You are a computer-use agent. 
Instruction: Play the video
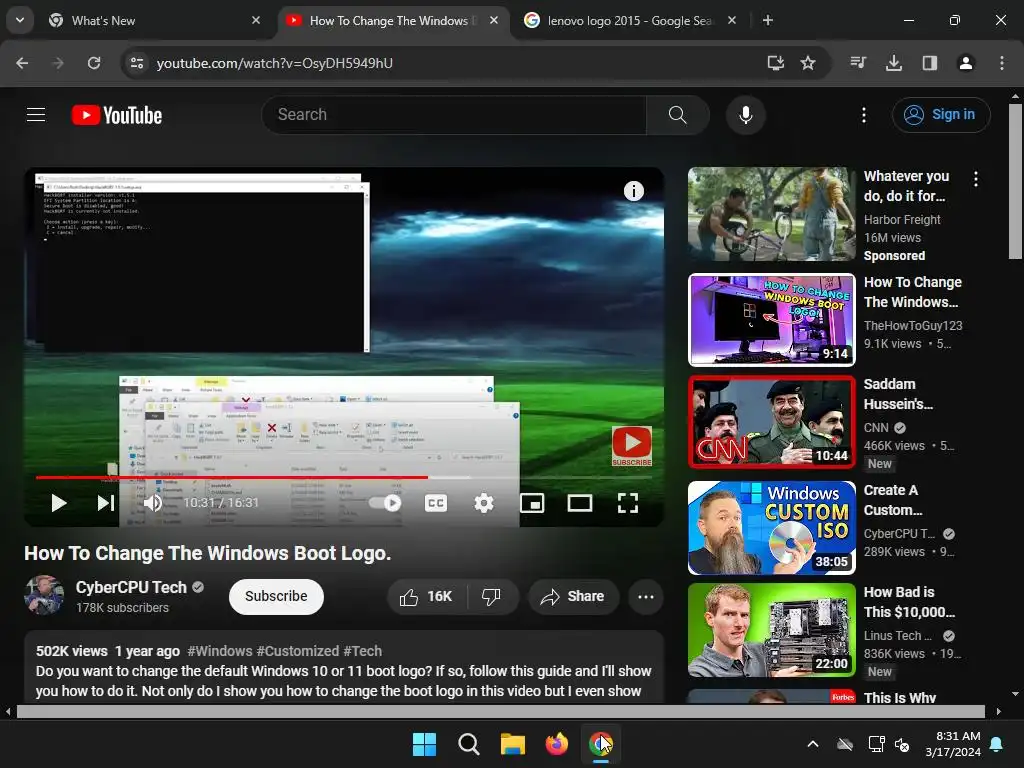tap(59, 503)
